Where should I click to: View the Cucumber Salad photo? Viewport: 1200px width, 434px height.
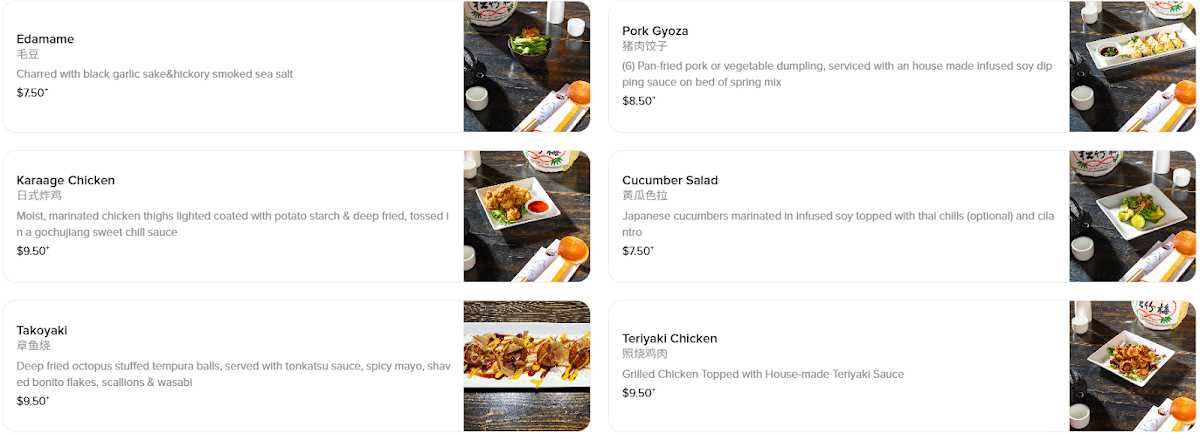point(1132,216)
